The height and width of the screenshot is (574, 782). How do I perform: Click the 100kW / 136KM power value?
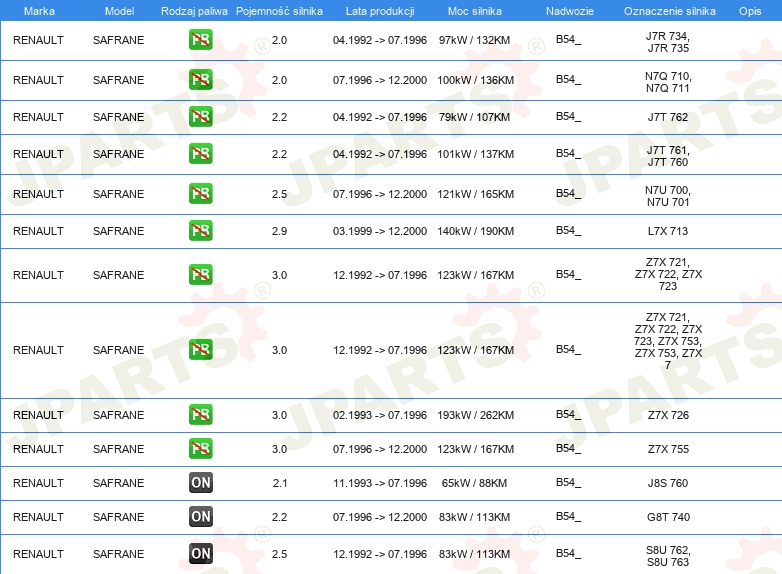click(475, 80)
